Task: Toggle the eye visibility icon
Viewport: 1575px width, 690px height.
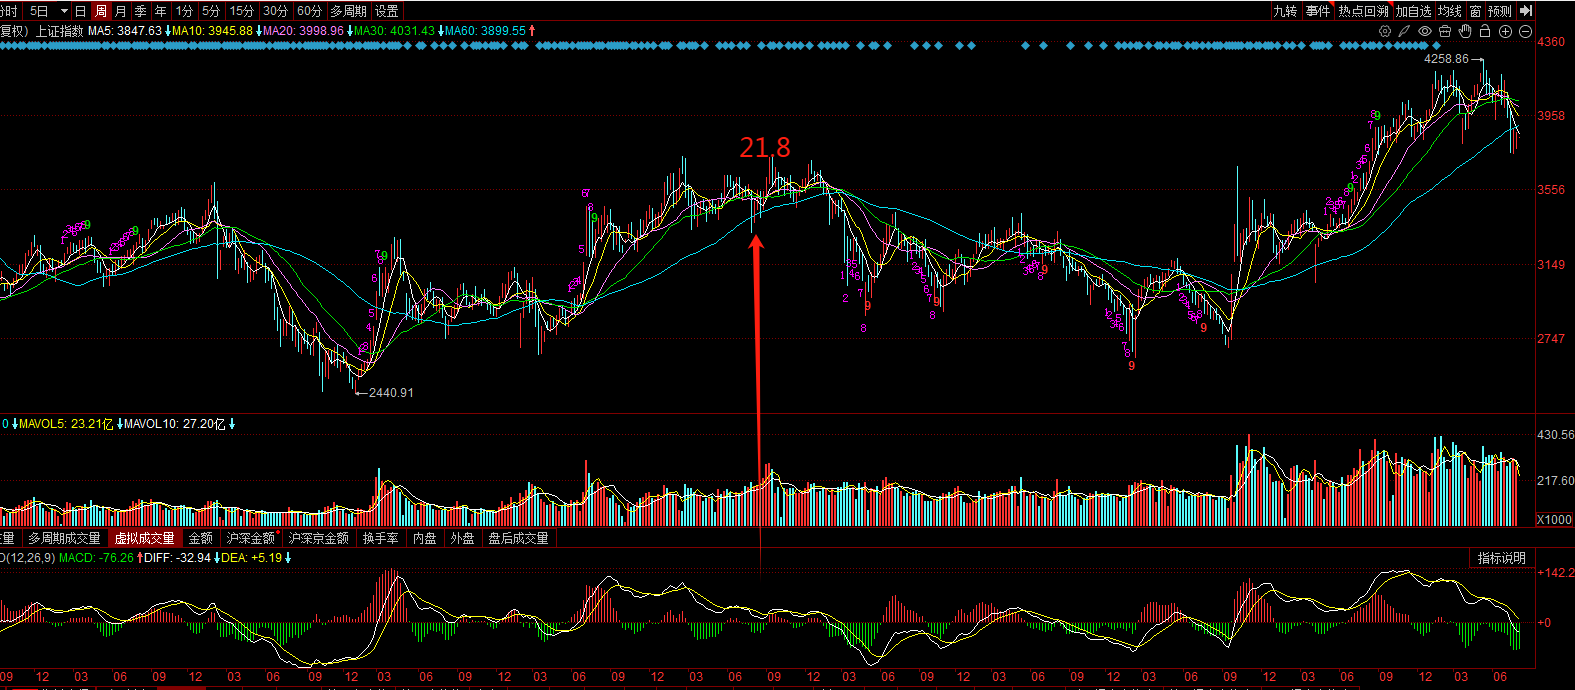Action: click(1425, 31)
